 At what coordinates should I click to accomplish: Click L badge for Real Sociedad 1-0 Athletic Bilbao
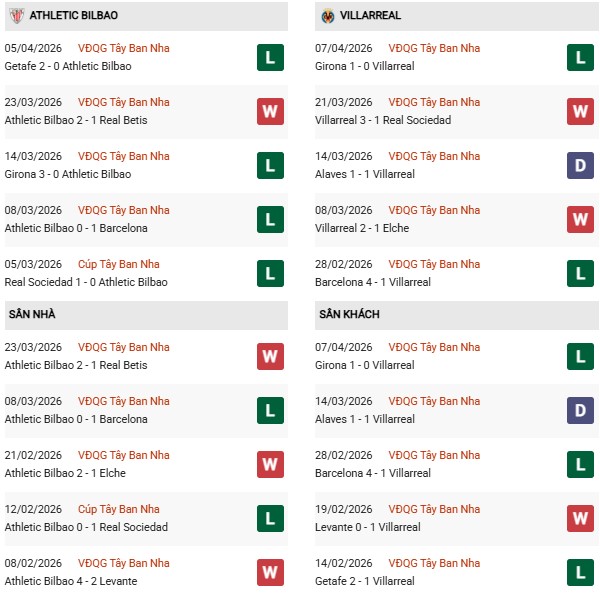[x=270, y=273]
